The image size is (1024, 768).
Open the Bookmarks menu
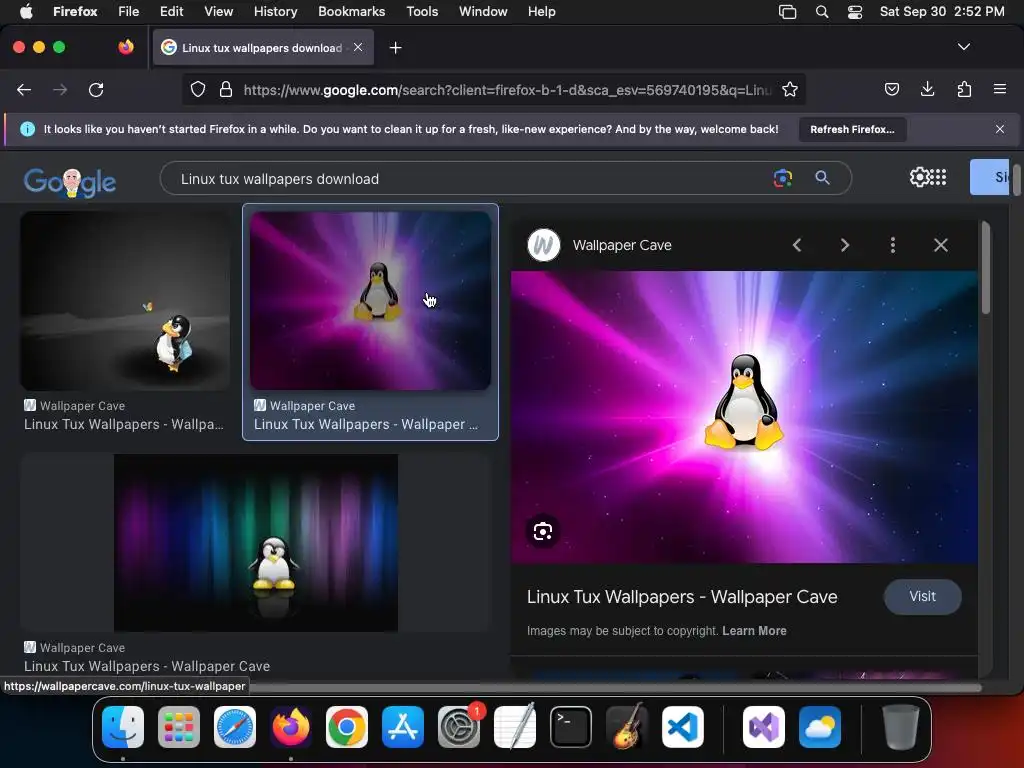tap(351, 12)
